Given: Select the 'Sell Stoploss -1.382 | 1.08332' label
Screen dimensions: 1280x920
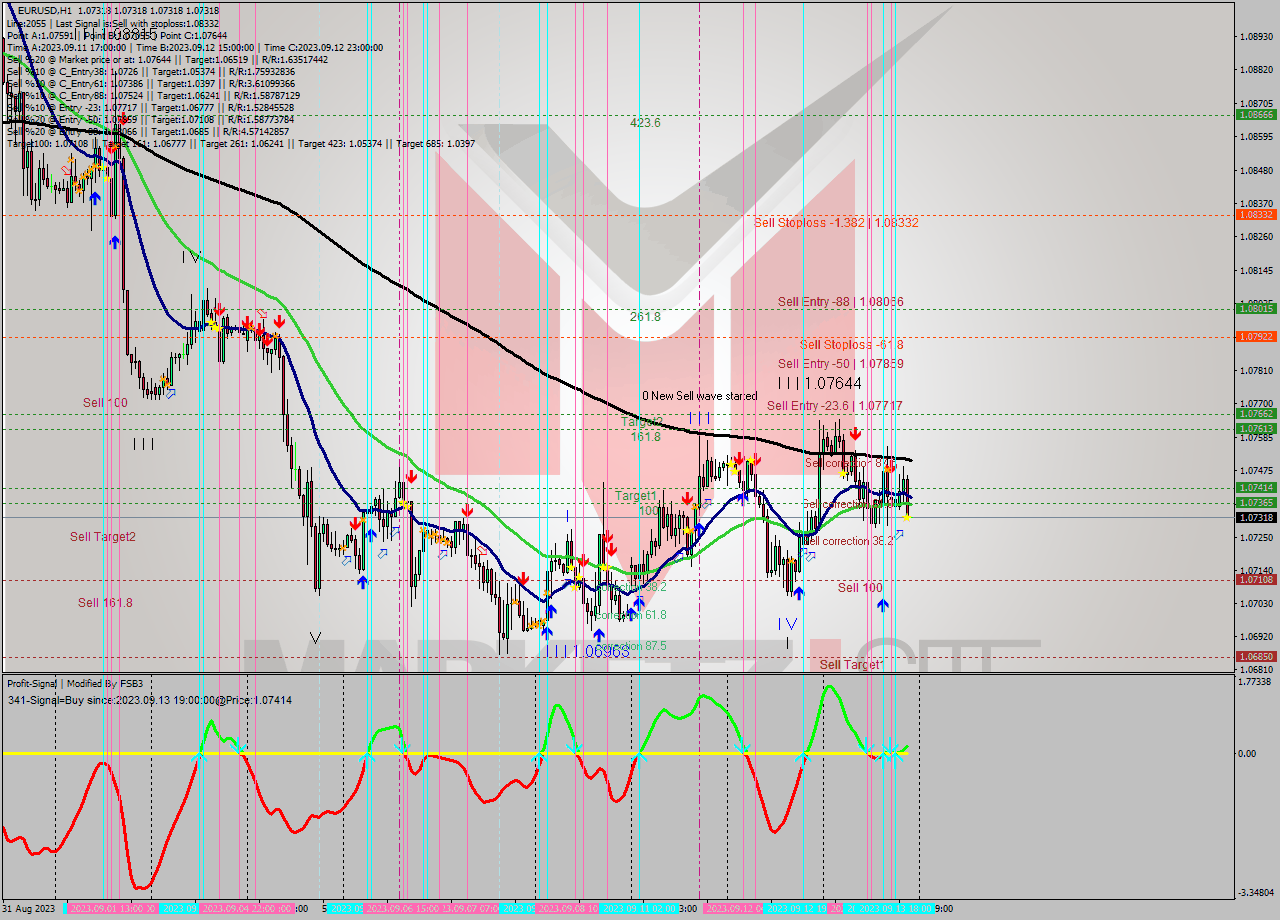Looking at the screenshot, I should coord(835,223).
